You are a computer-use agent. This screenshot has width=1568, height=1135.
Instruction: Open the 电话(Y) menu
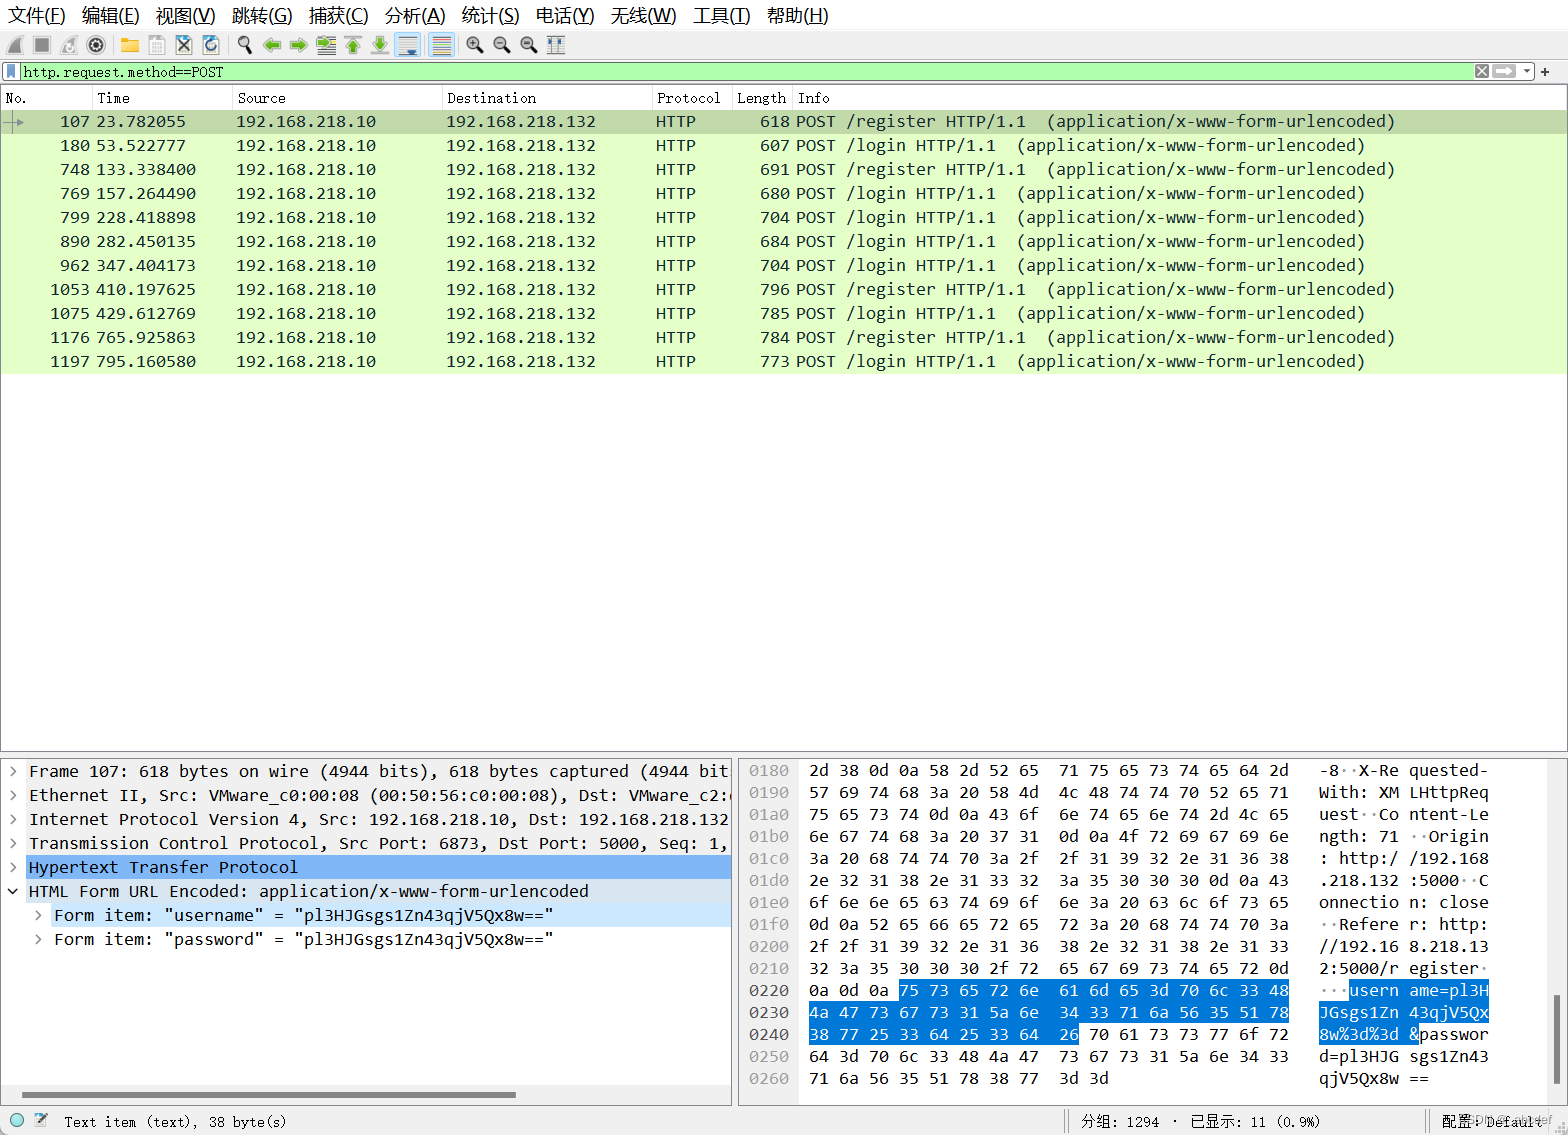pos(565,16)
